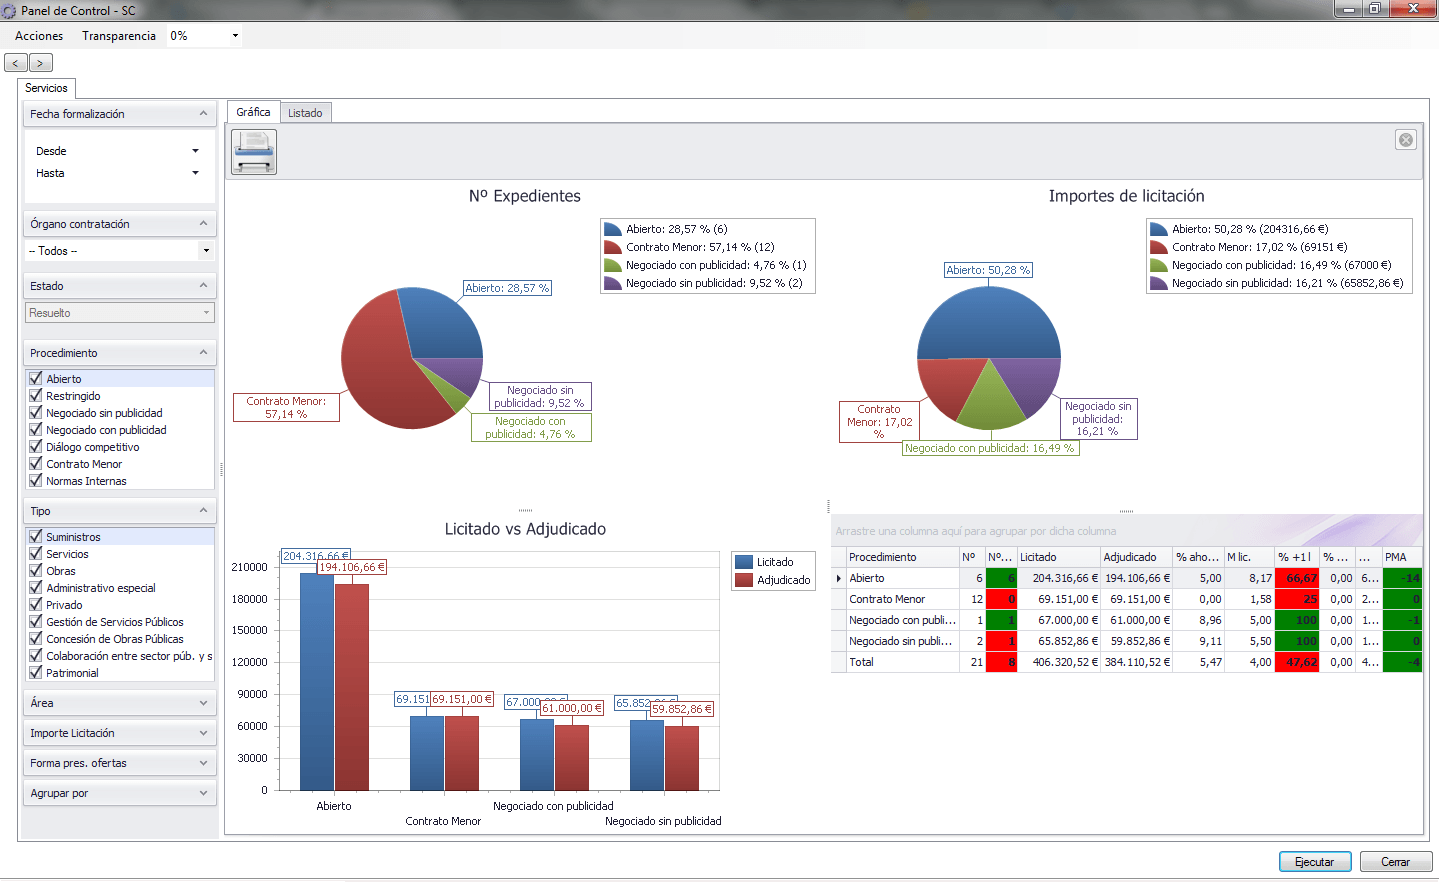Toggle Concesión de Obras Públicas checkbox

(x=36, y=638)
